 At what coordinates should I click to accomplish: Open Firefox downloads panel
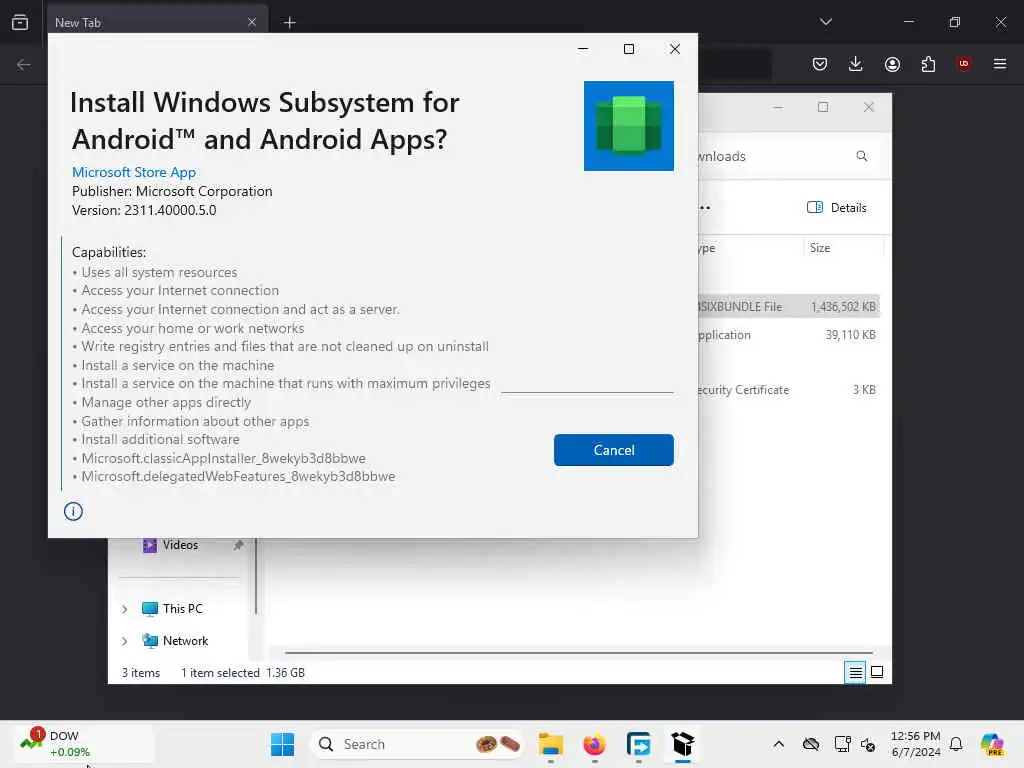[856, 64]
